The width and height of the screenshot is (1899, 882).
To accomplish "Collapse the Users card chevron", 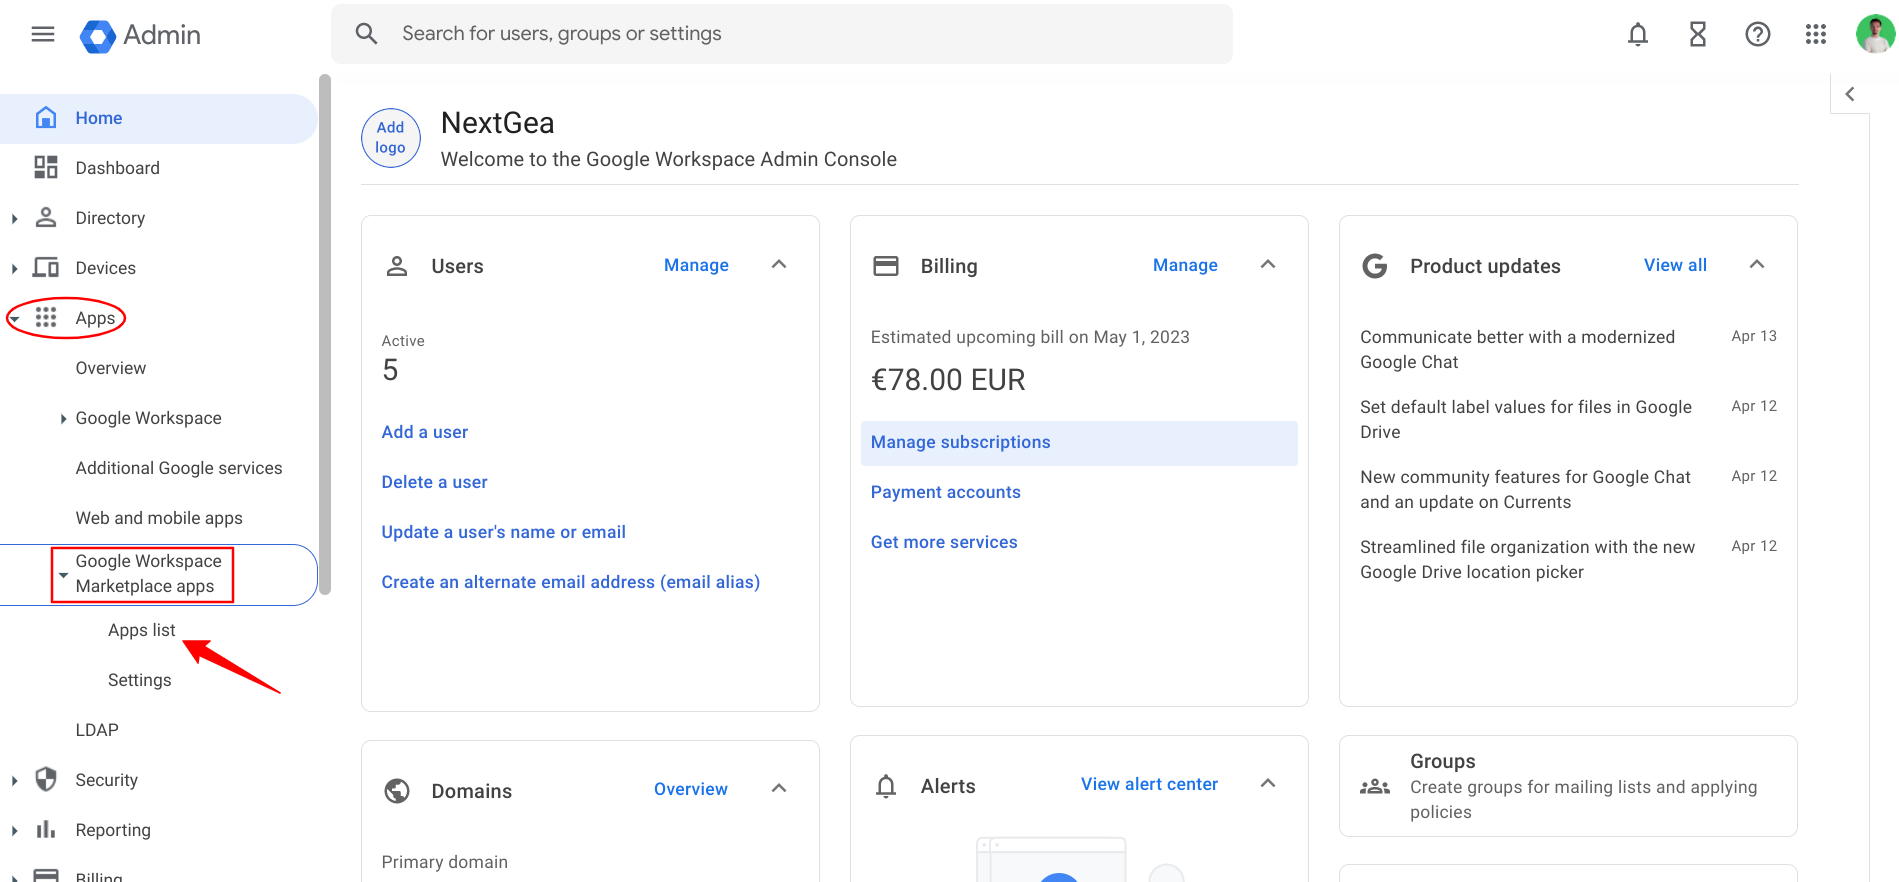I will [779, 264].
